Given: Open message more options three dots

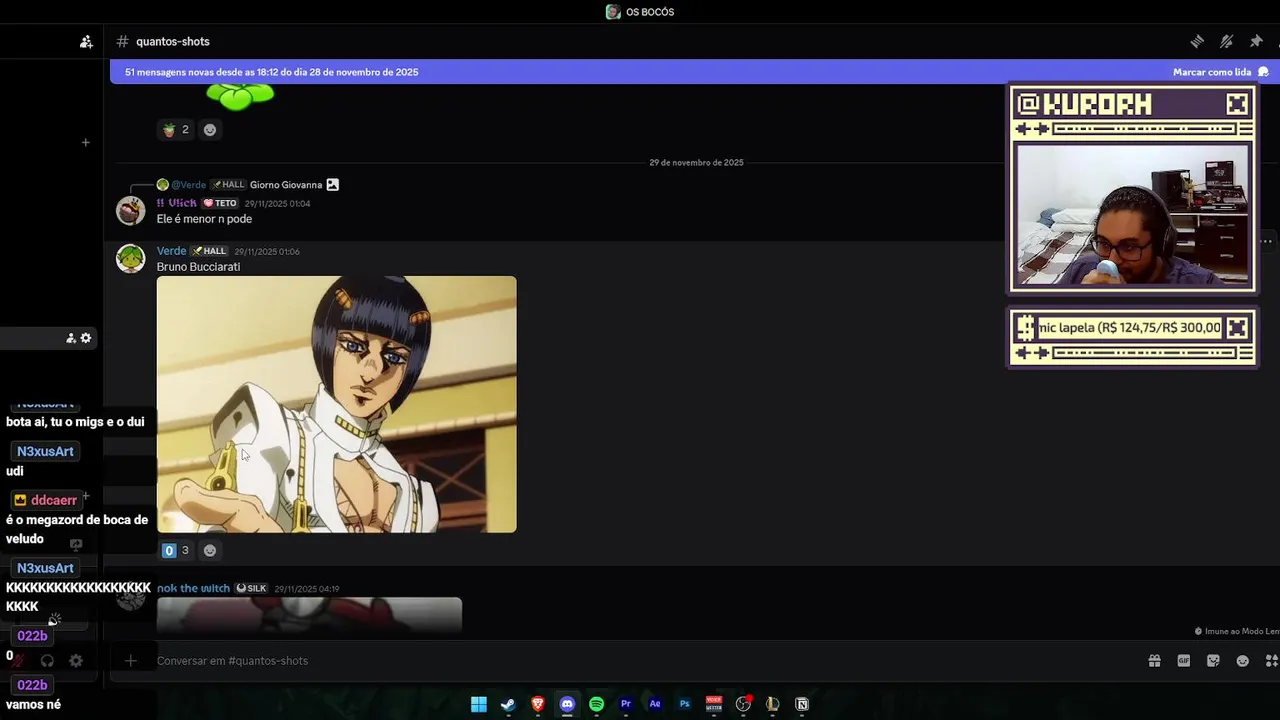Looking at the screenshot, I should [1266, 241].
